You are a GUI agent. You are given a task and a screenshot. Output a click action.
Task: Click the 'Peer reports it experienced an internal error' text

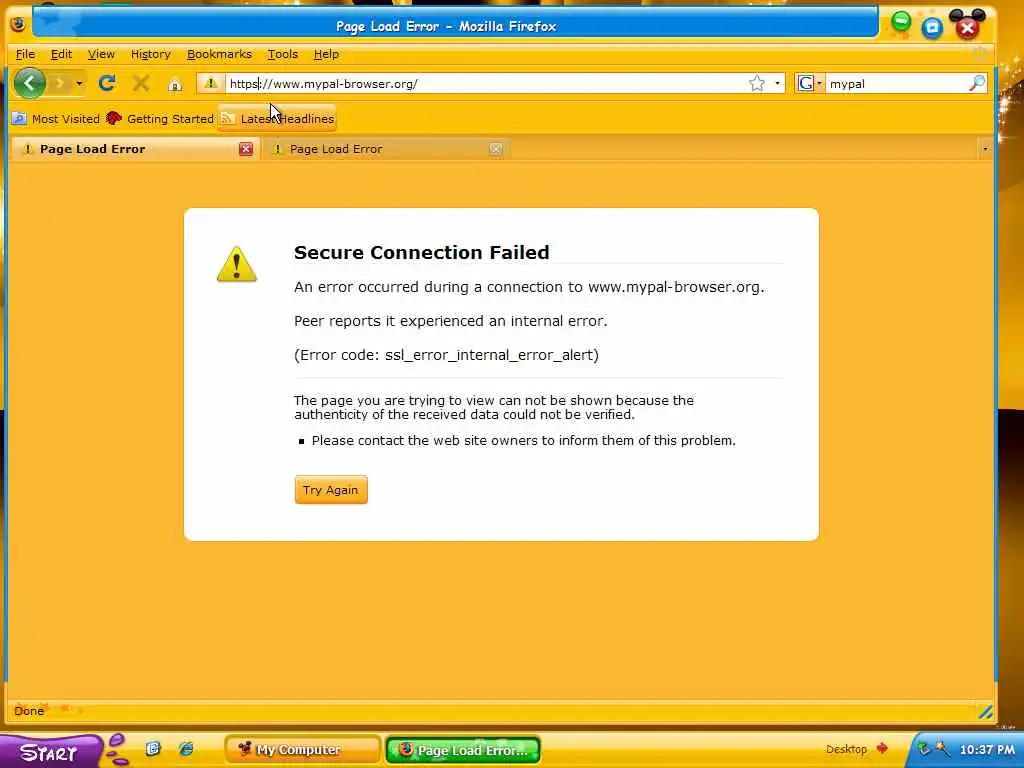(451, 321)
